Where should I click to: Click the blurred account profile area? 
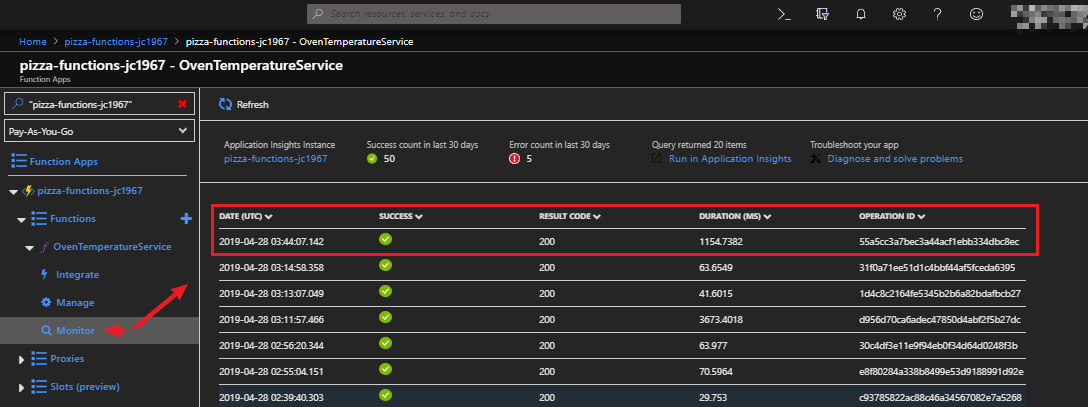(x=1048, y=15)
